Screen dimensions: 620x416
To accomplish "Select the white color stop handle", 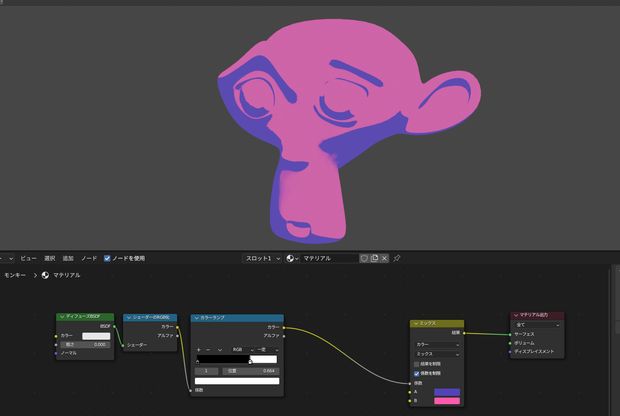I will click(250, 361).
